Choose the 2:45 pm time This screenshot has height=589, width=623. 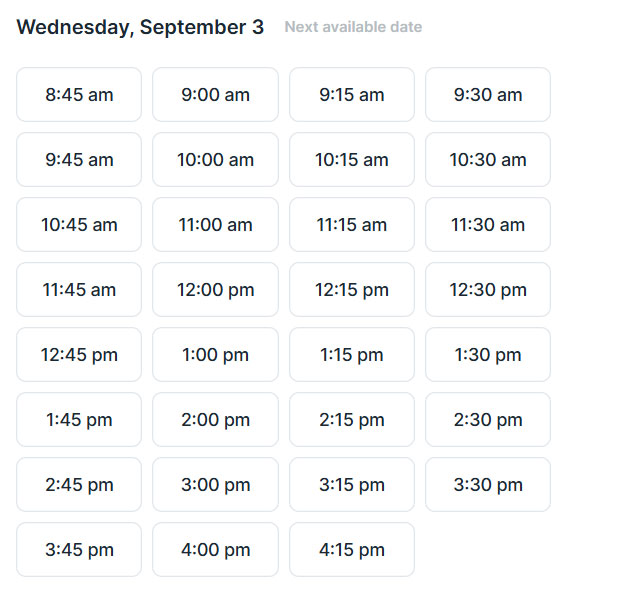pyautogui.click(x=79, y=485)
